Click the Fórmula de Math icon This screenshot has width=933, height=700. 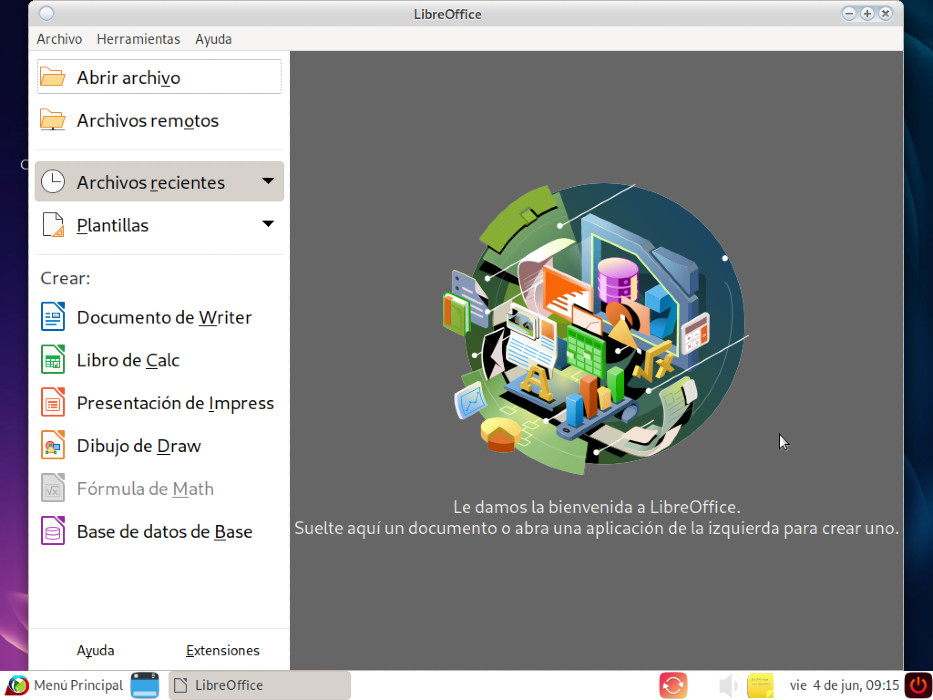53,488
